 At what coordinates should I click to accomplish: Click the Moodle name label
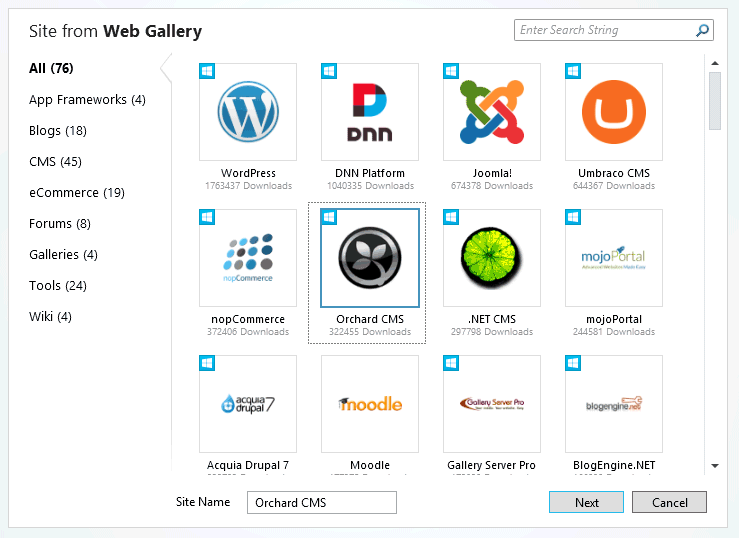point(370,465)
